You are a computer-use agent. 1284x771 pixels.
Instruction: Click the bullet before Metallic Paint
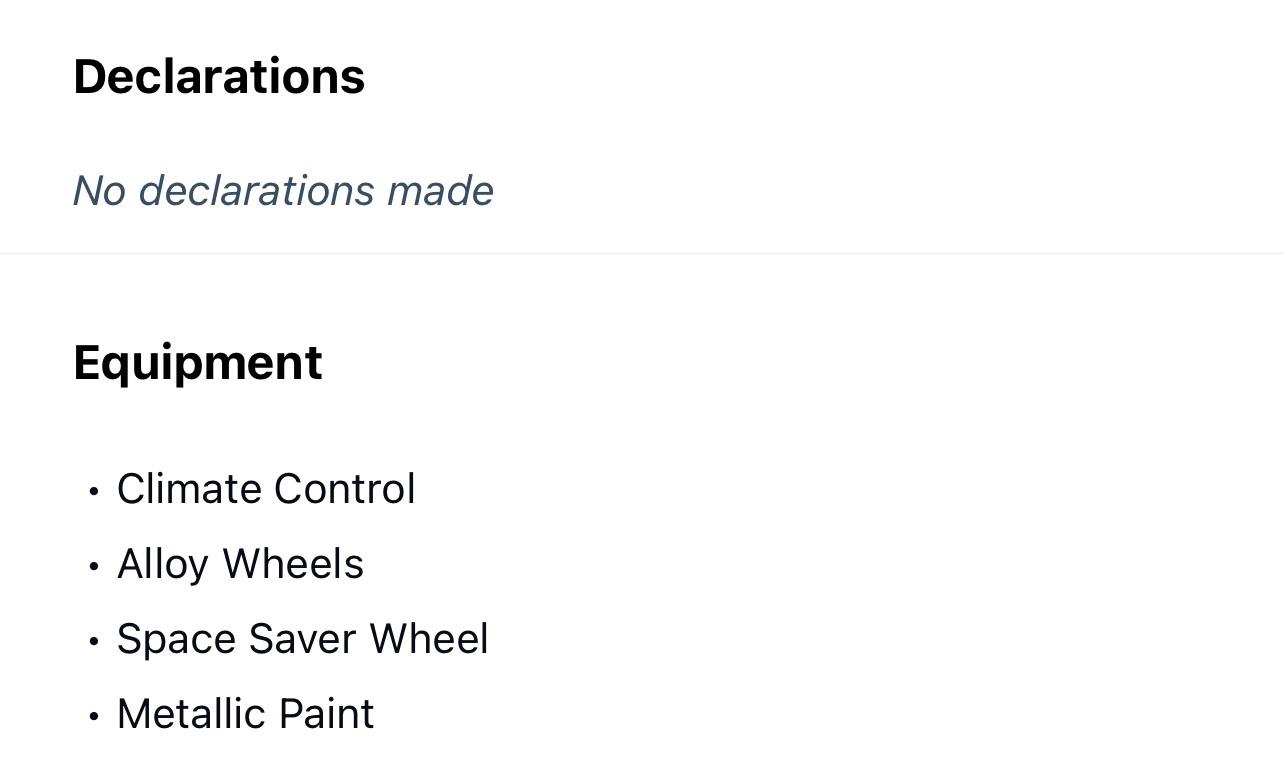[x=94, y=716]
